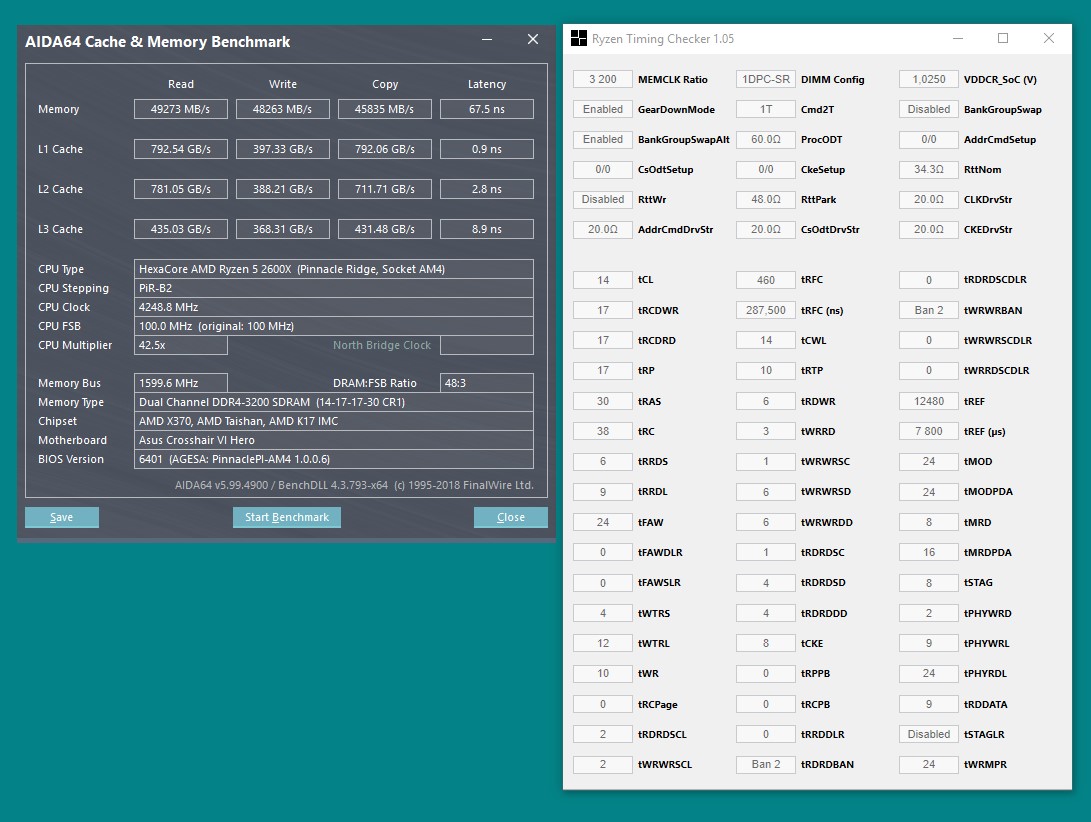
Task: Select the CPU Type text field
Action: coord(333,269)
